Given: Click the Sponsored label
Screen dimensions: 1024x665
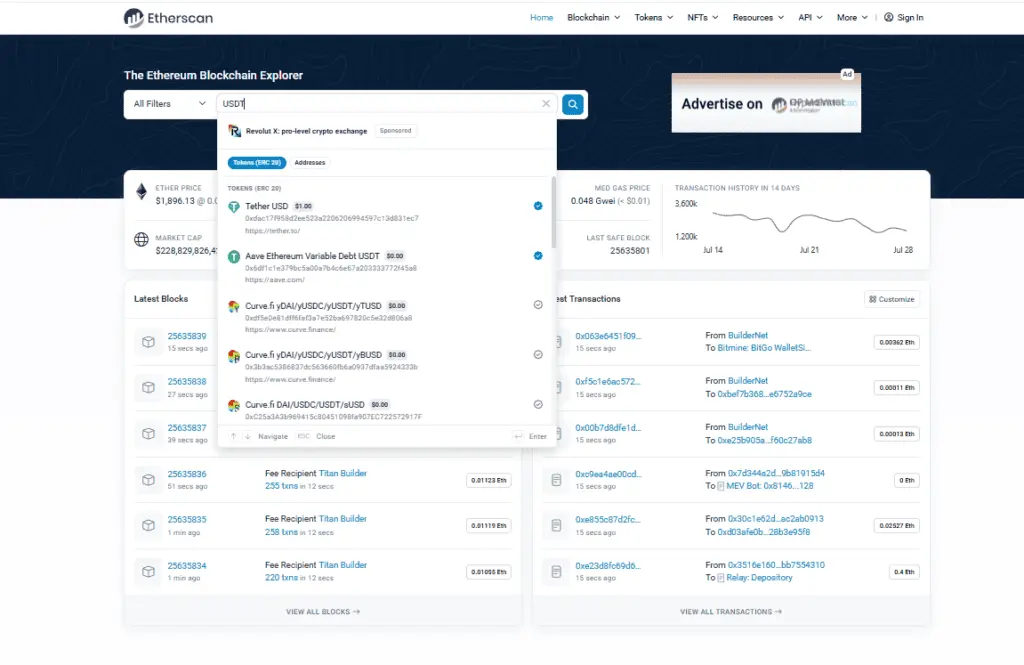Looking at the screenshot, I should tap(396, 131).
